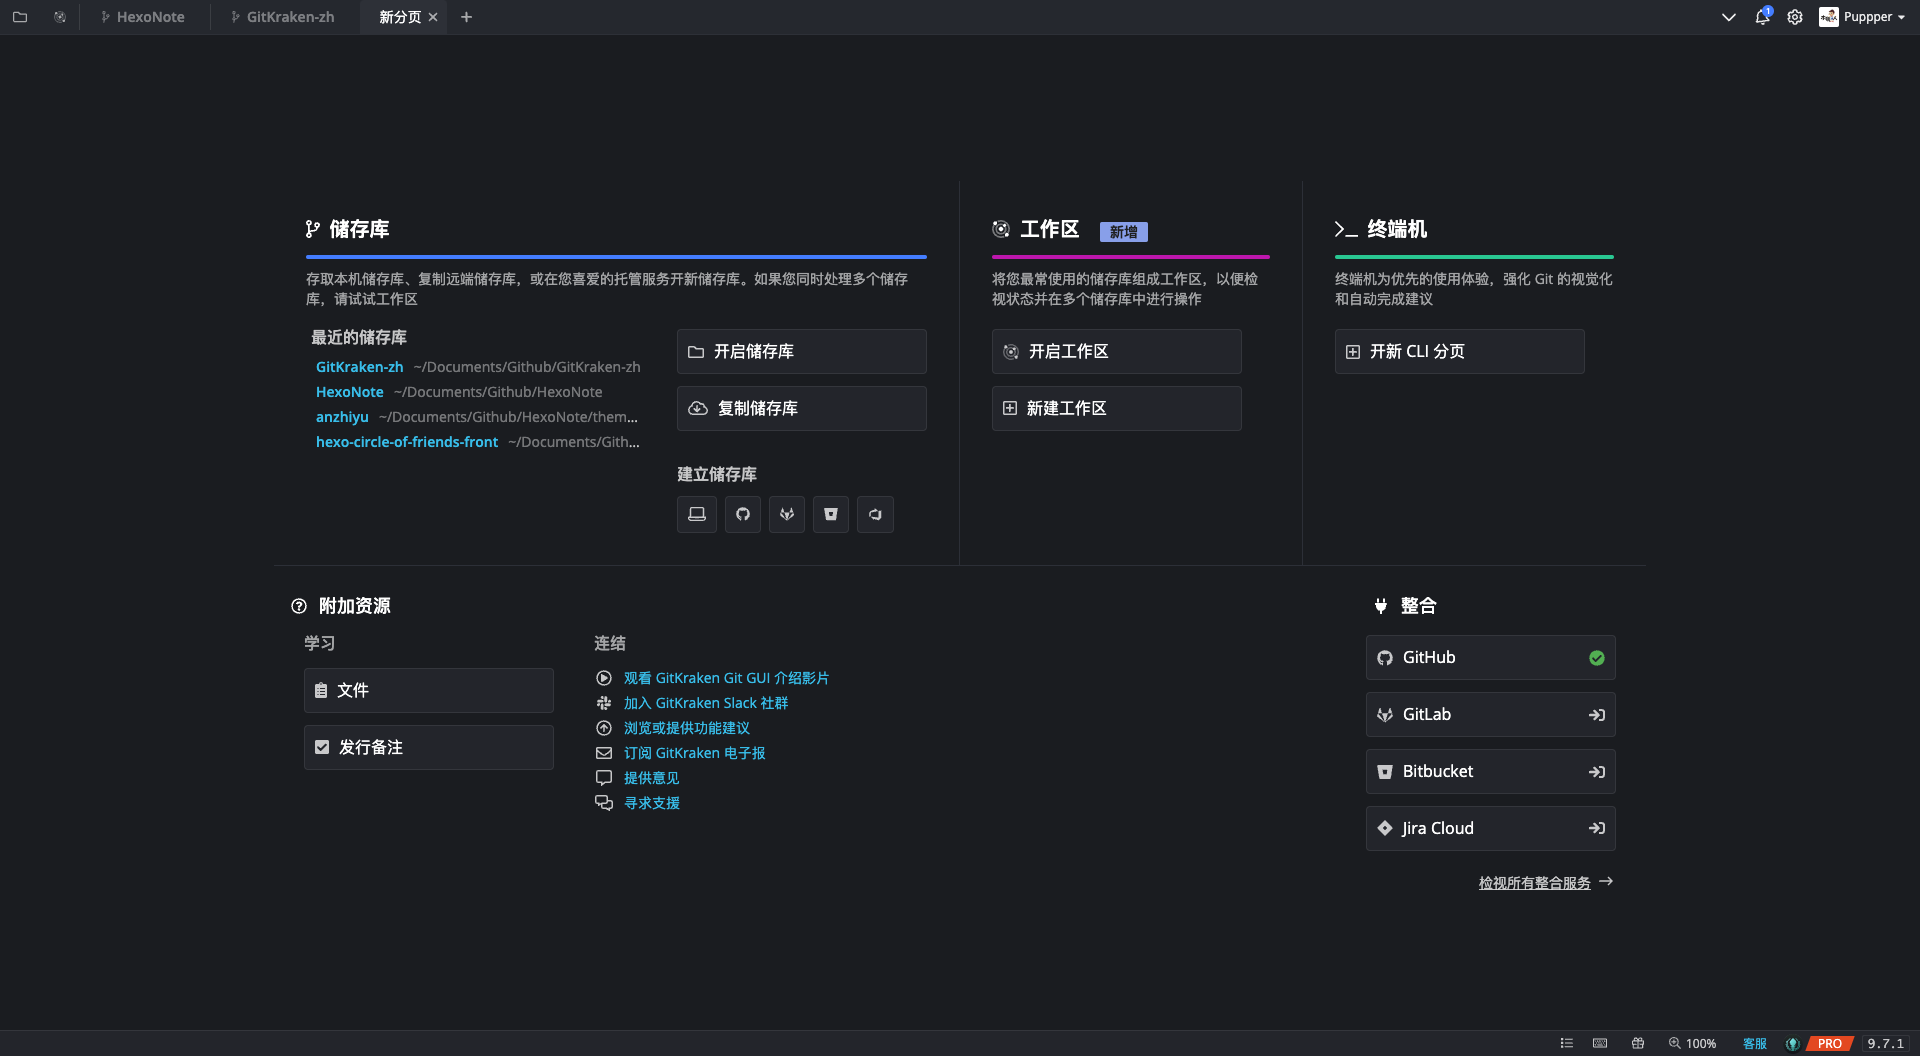The image size is (1920, 1056).
Task: Connect the Bitbucket integration
Action: pyautogui.click(x=1491, y=772)
